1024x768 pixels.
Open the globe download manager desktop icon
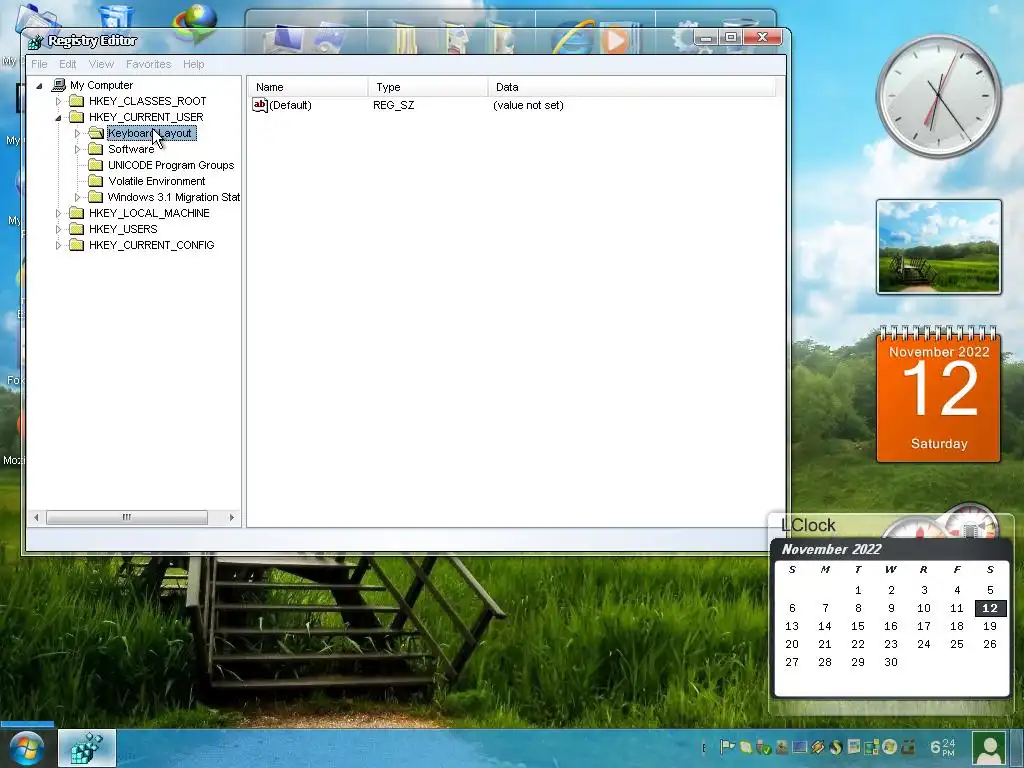[x=195, y=23]
